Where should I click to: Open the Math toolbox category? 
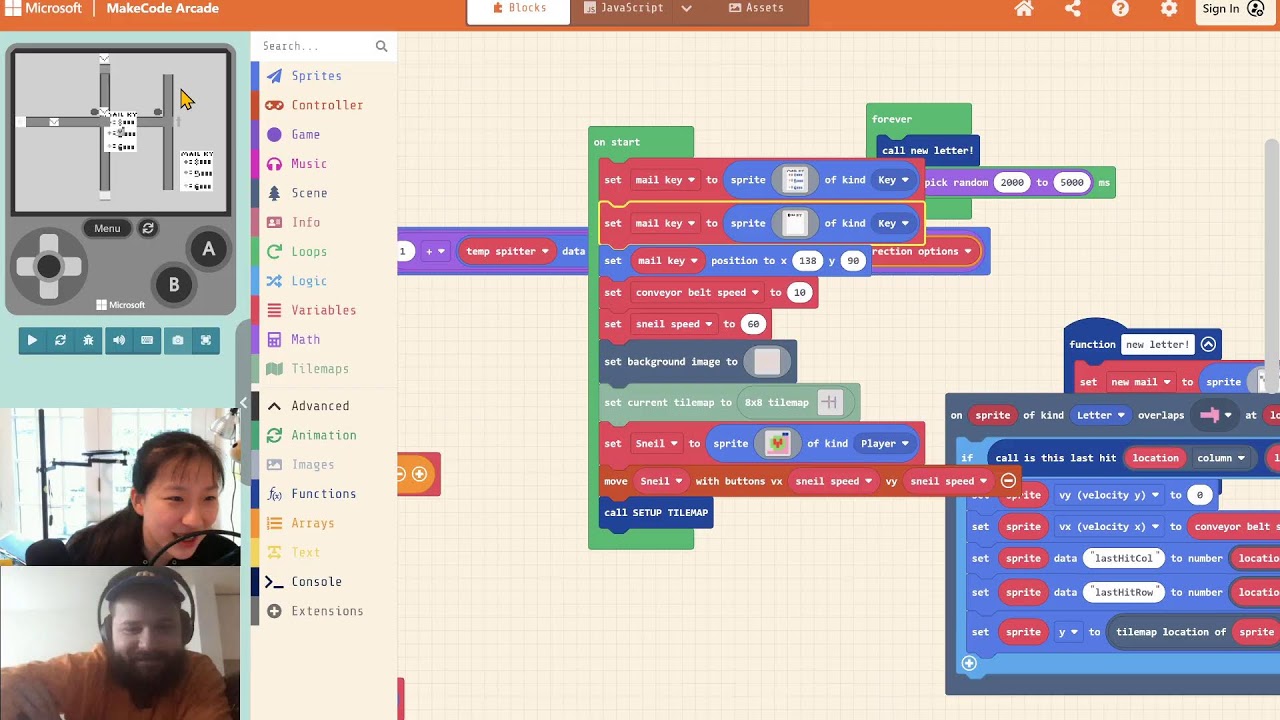[x=324, y=340]
